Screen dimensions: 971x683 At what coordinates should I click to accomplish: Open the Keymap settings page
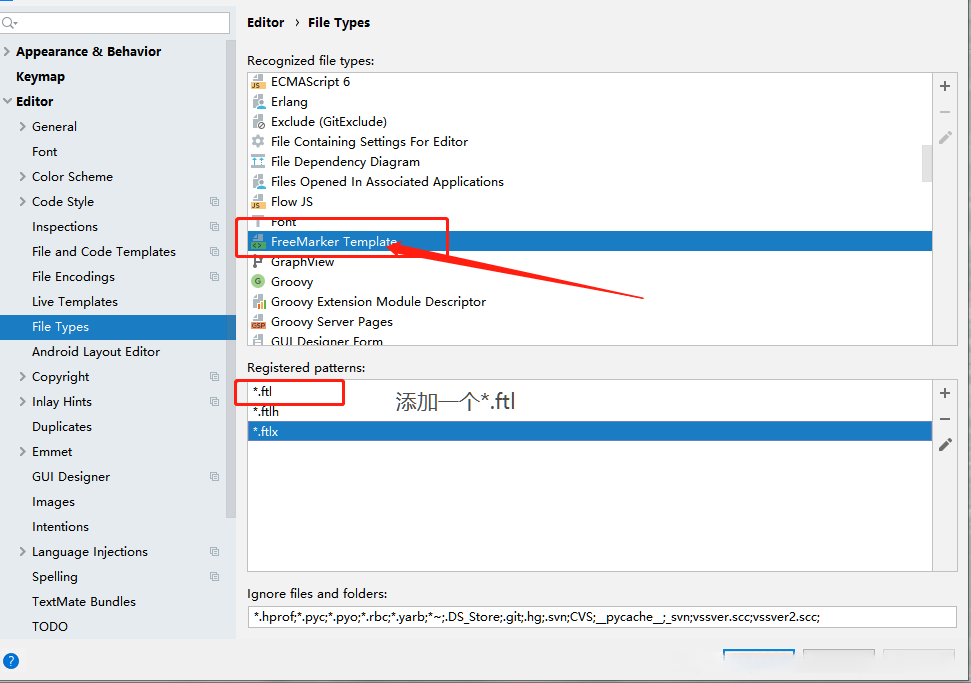click(40, 77)
